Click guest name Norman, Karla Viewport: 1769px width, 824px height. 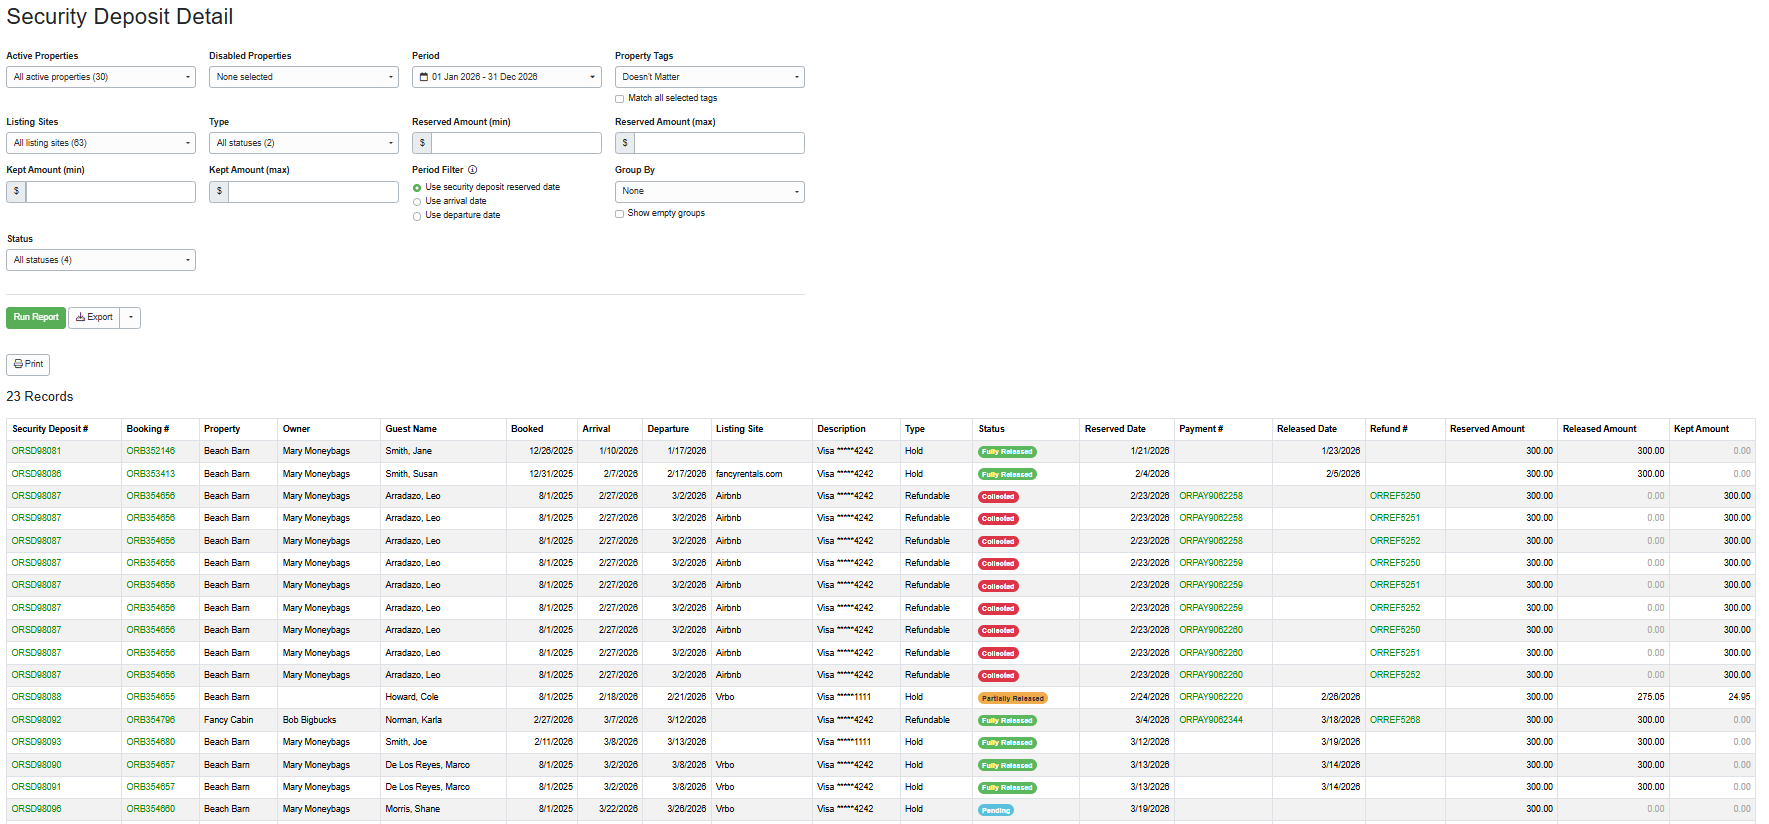414,720
